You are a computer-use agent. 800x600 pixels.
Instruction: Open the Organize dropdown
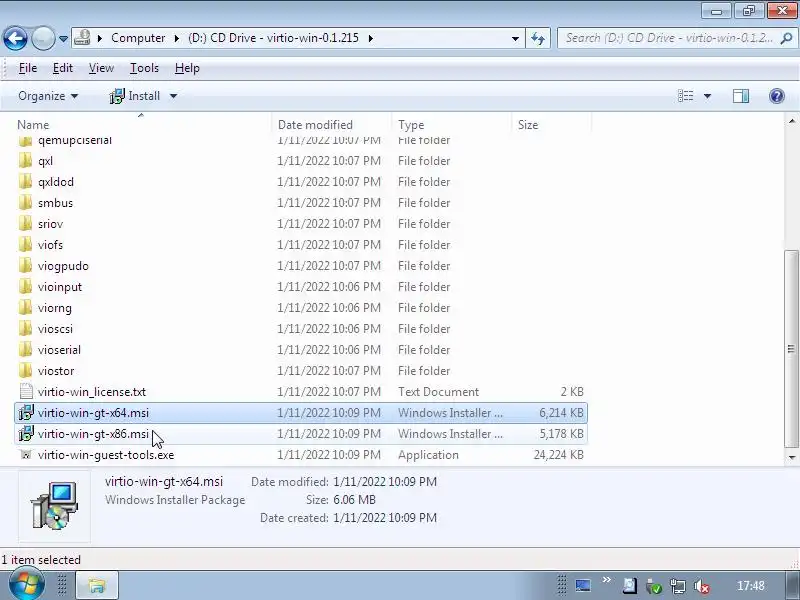click(x=48, y=96)
